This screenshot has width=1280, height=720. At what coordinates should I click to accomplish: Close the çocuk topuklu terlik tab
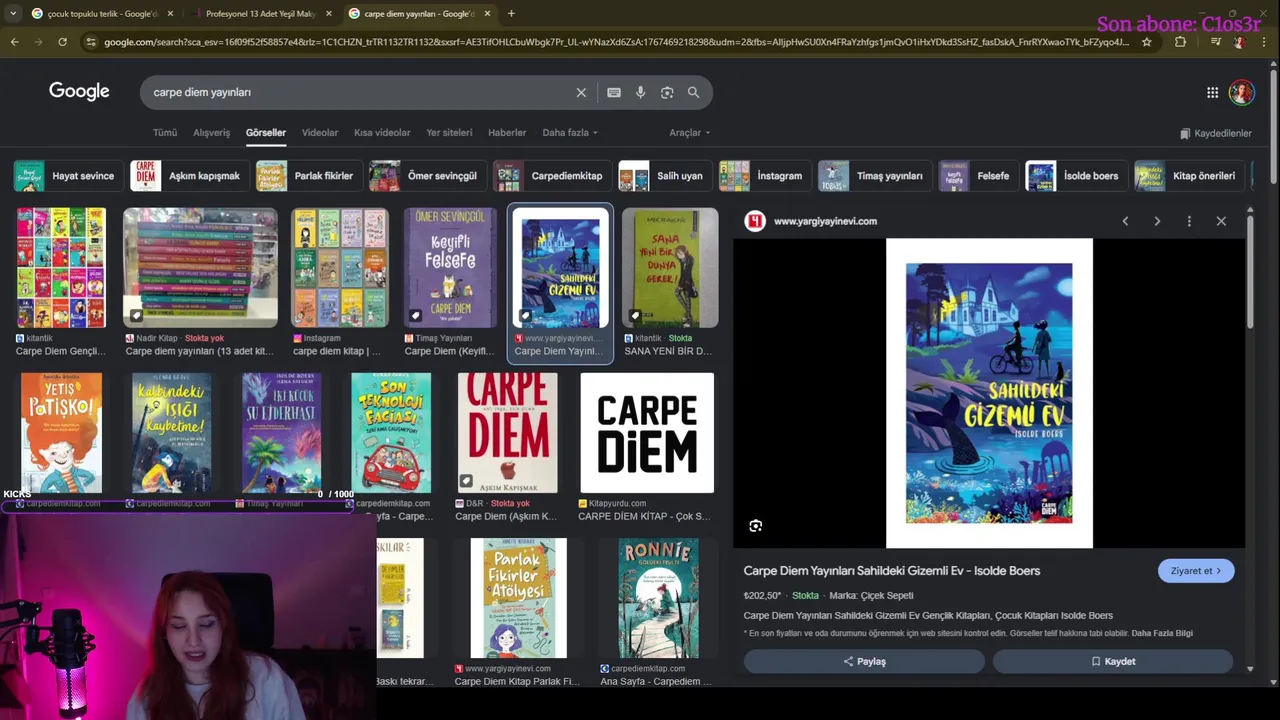pyautogui.click(x=170, y=14)
